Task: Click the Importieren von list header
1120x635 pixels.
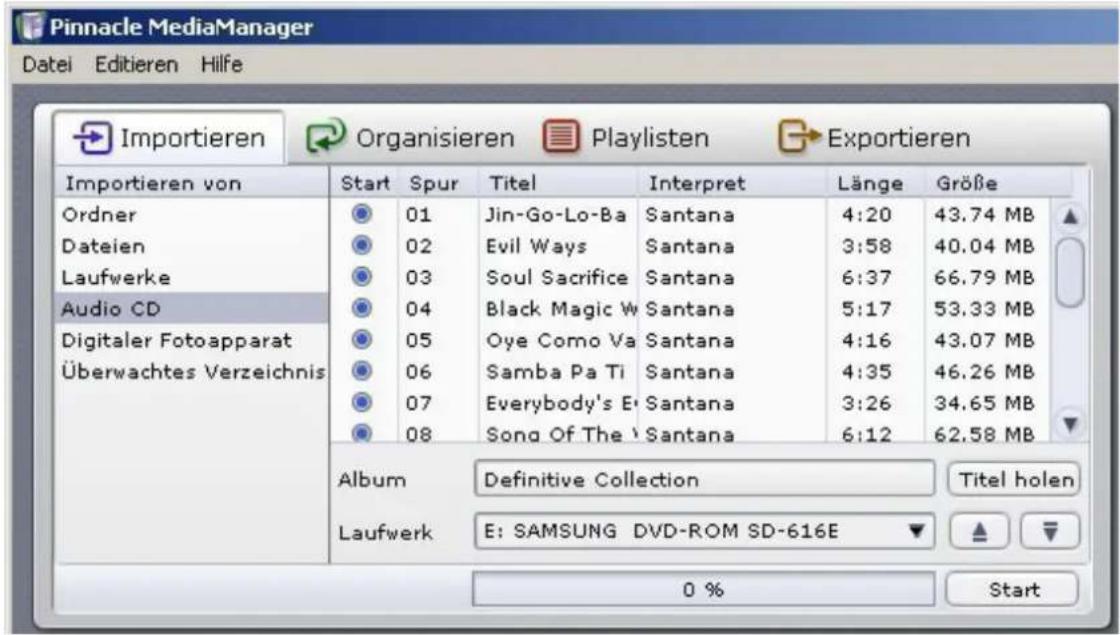Action: click(x=191, y=184)
